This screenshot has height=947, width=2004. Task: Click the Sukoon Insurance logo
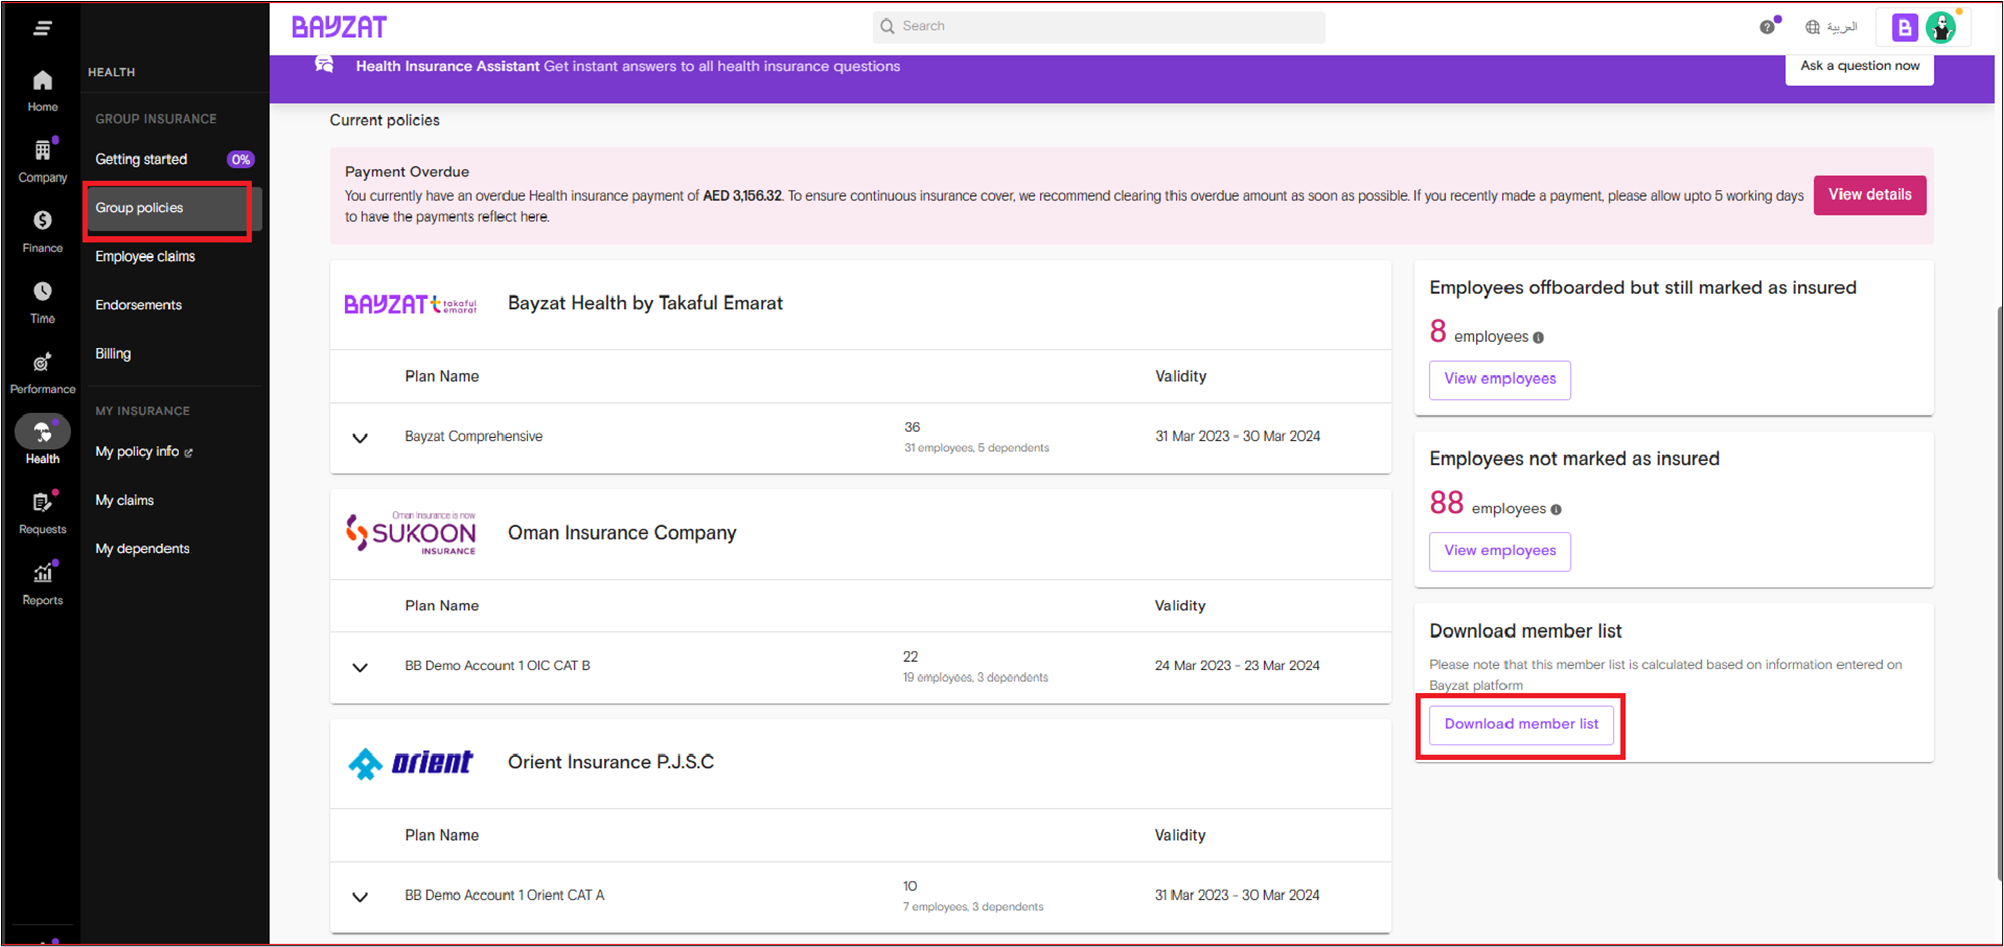(411, 533)
